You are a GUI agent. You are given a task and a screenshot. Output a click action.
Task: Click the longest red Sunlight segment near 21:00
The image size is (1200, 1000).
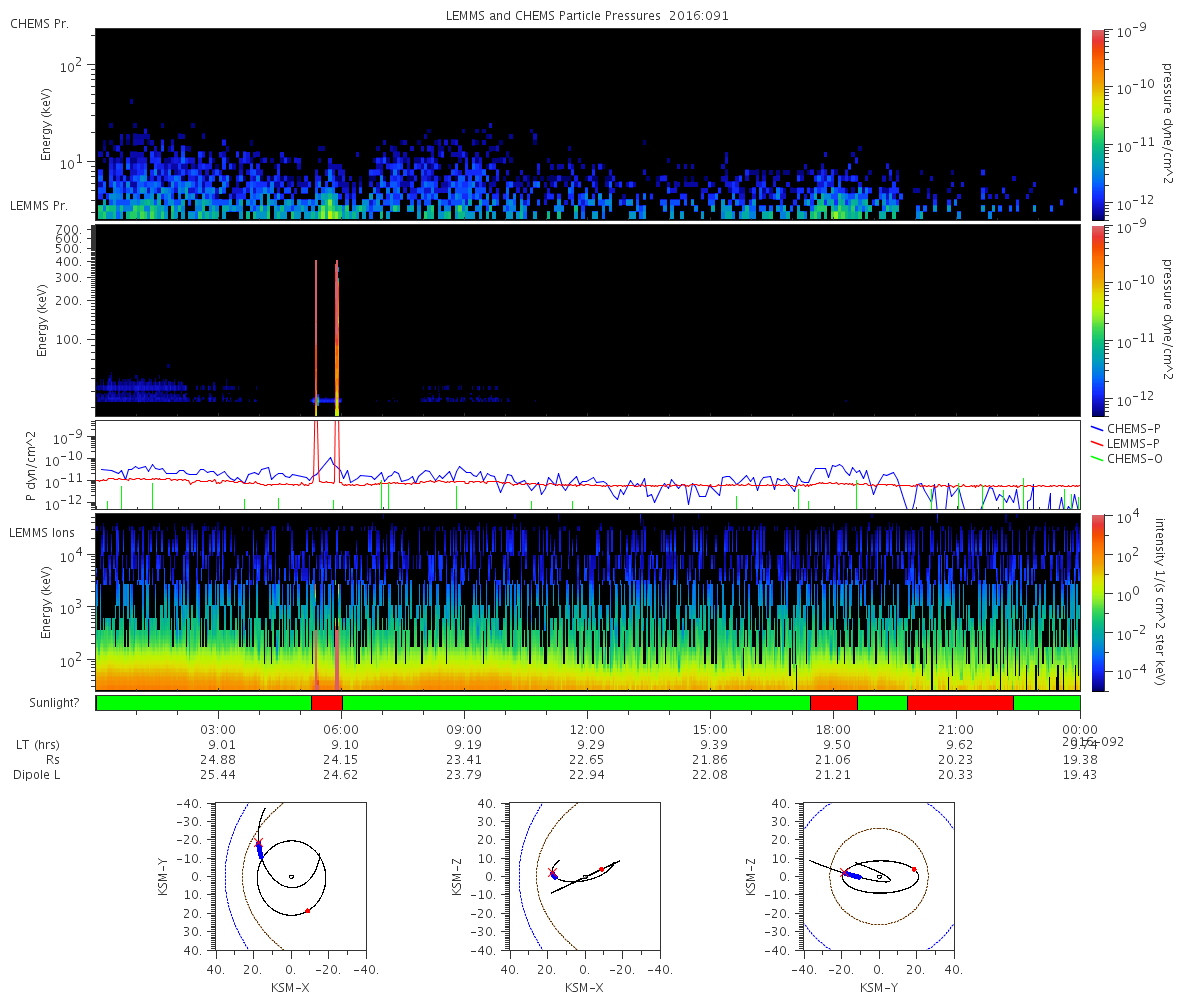pyautogui.click(x=960, y=702)
